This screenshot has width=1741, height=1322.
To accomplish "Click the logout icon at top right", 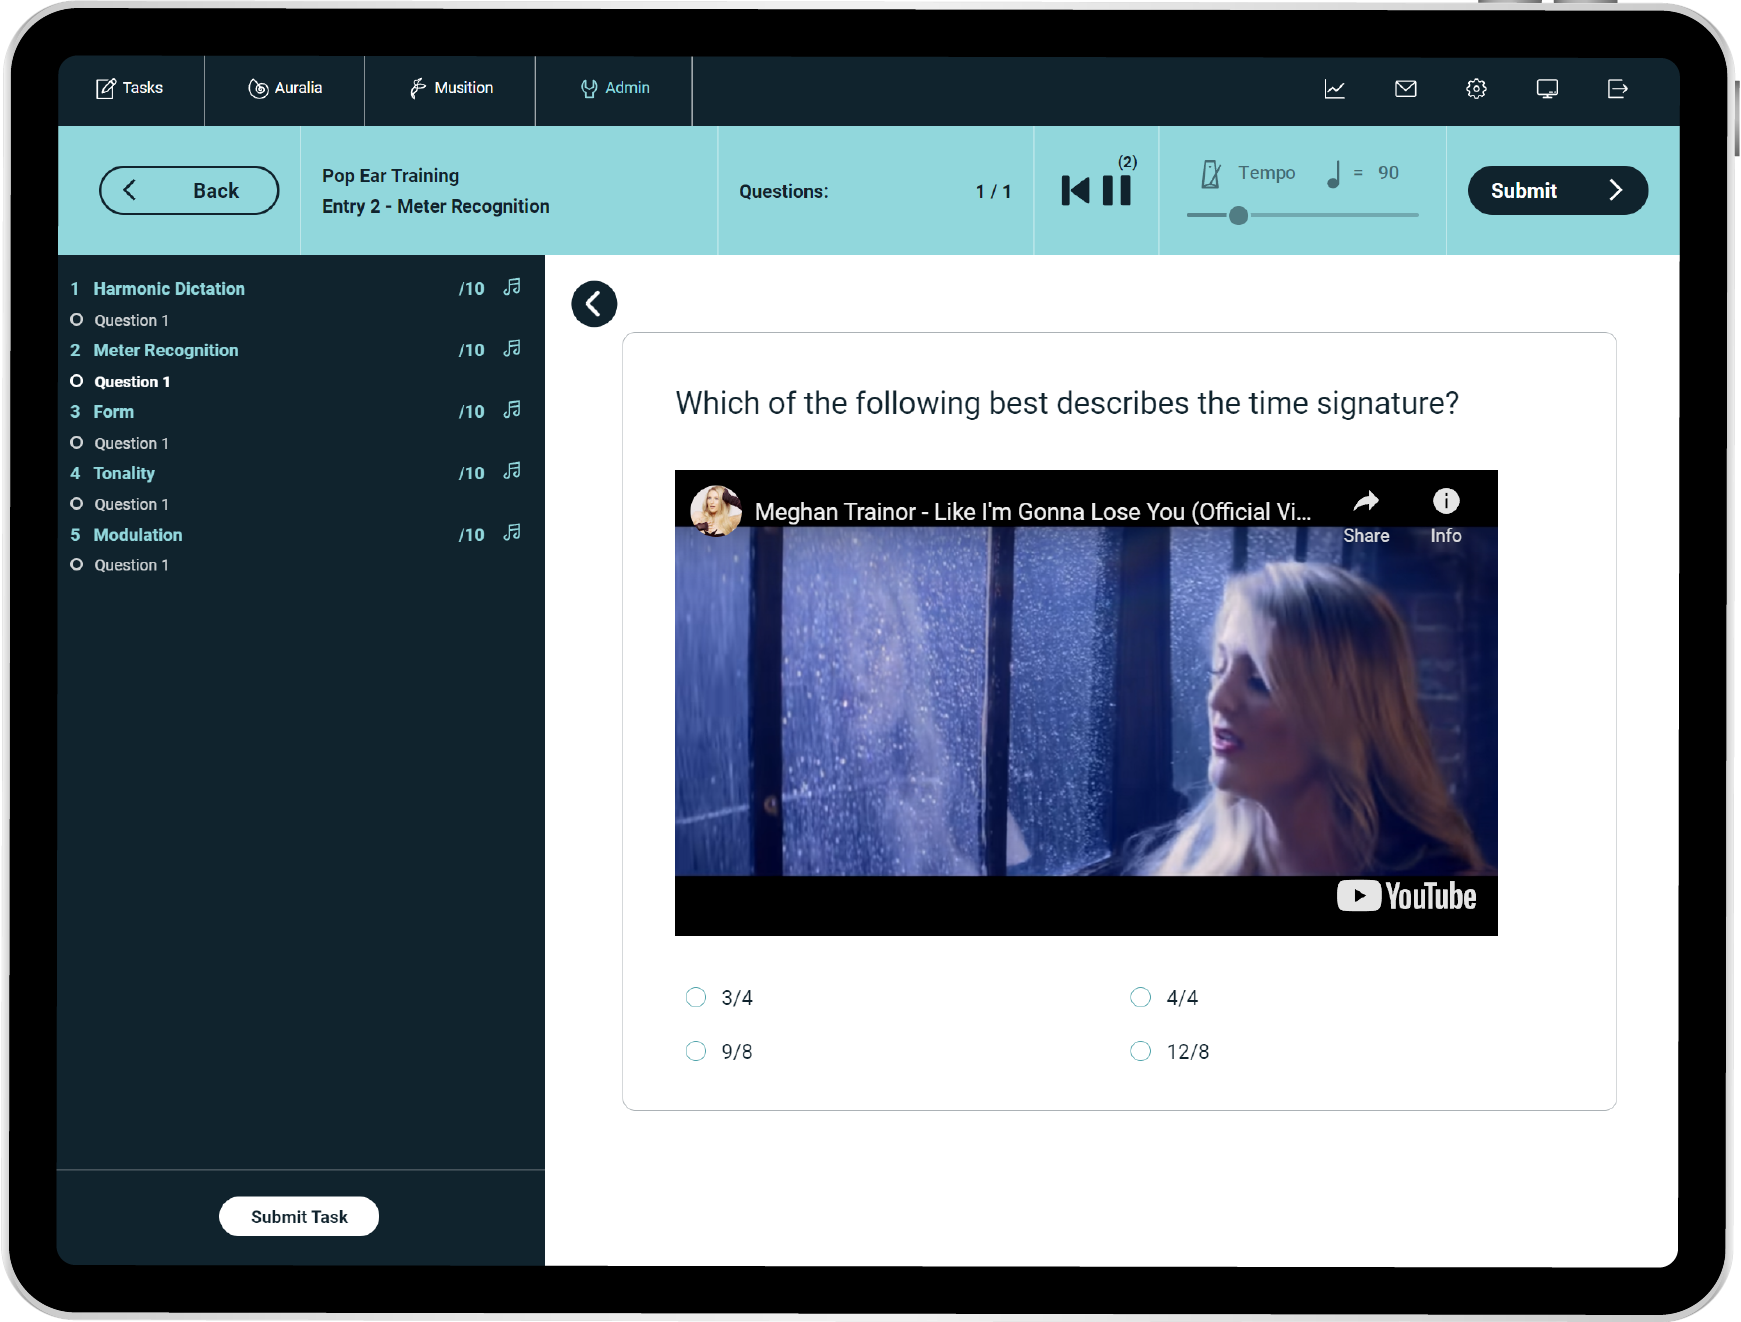I will (x=1619, y=89).
